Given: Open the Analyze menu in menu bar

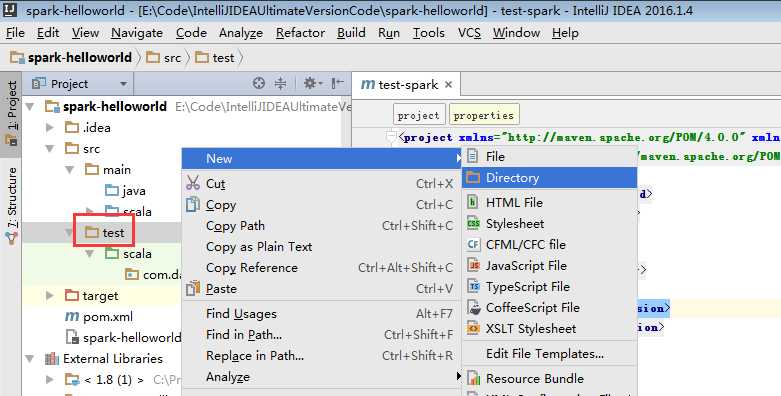Looking at the screenshot, I should click(x=241, y=33).
